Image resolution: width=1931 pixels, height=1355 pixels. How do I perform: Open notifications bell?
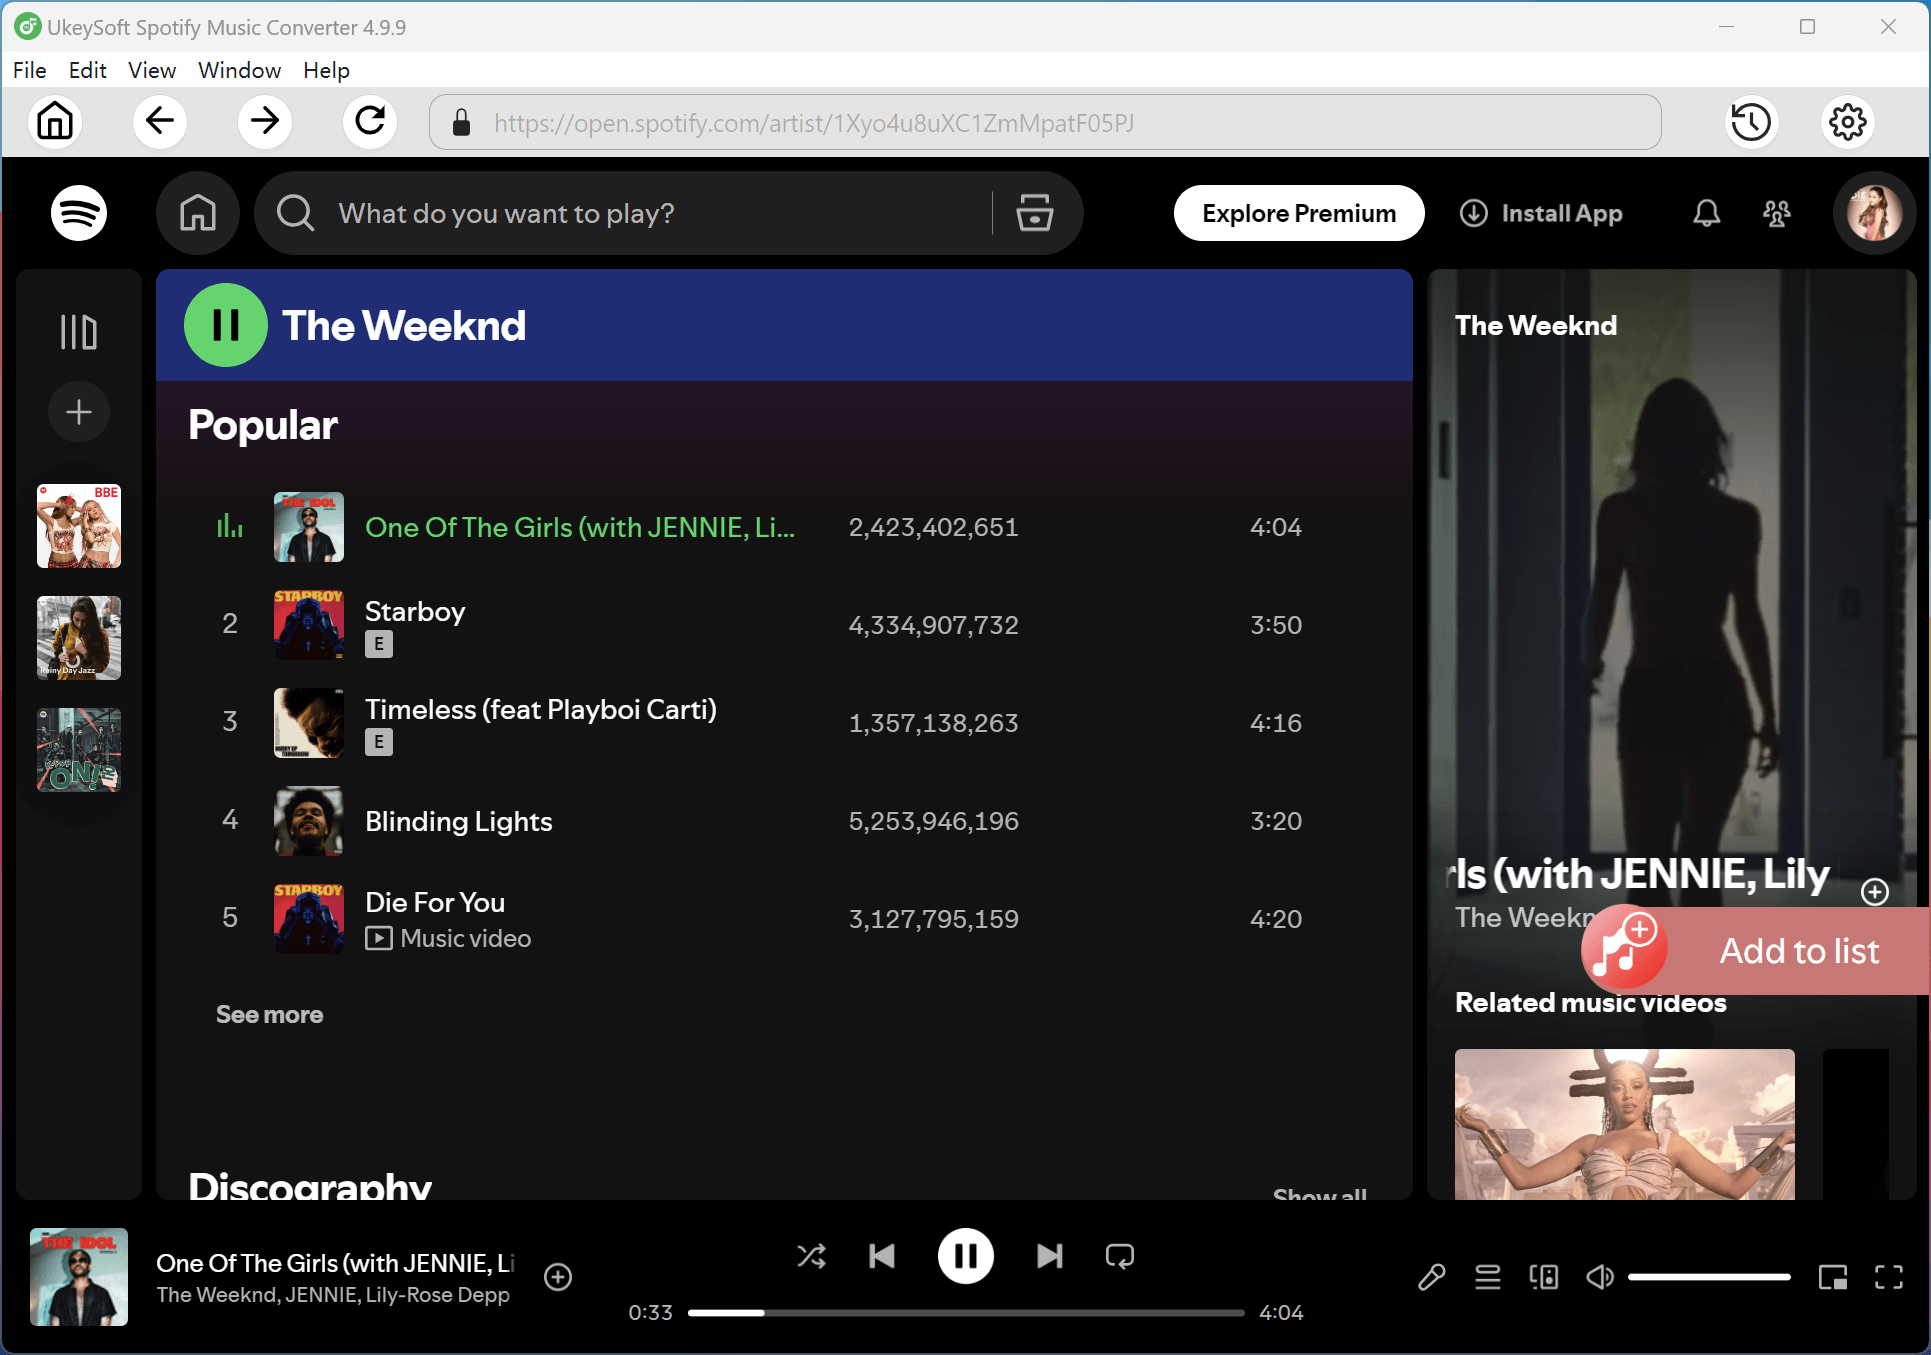[1706, 213]
